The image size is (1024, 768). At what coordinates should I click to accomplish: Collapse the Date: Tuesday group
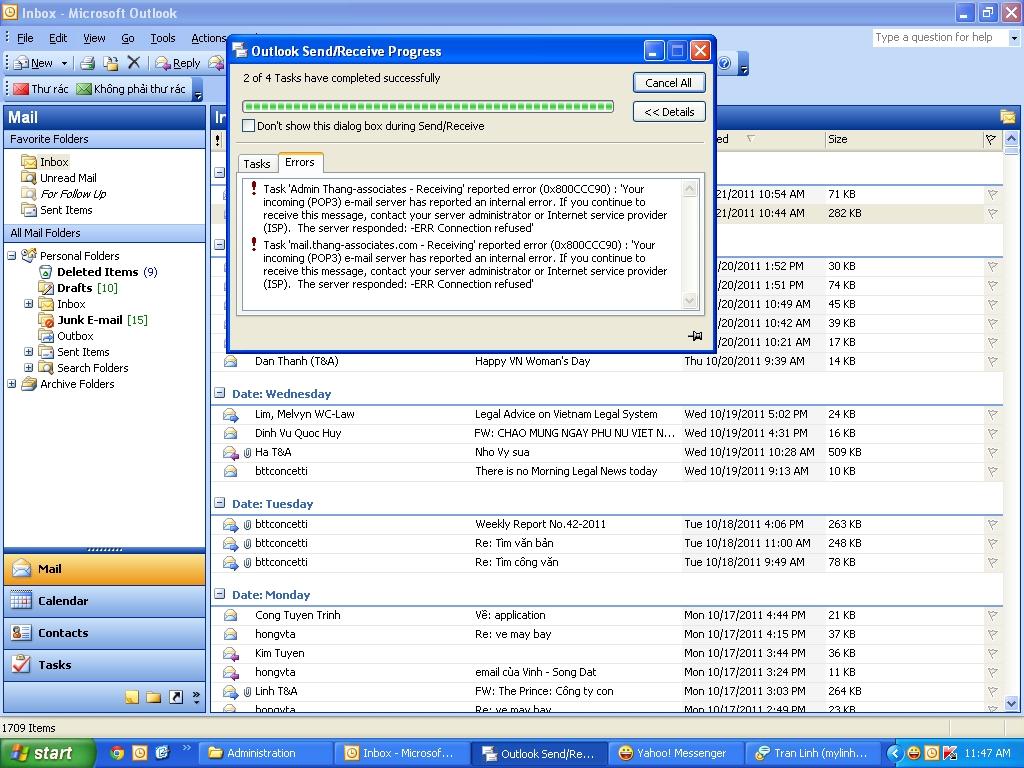(x=219, y=504)
